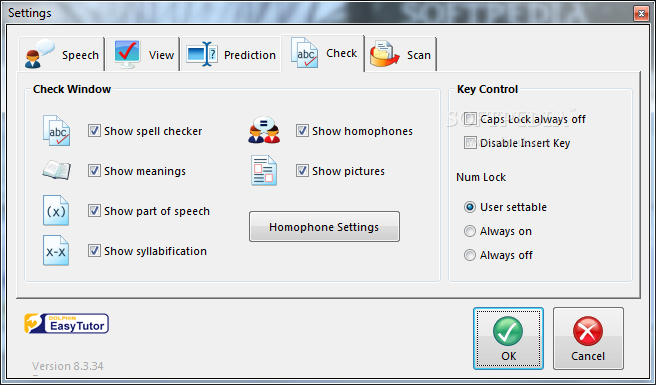Select User settable Num Lock option
This screenshot has width=656, height=385.
click(x=470, y=207)
